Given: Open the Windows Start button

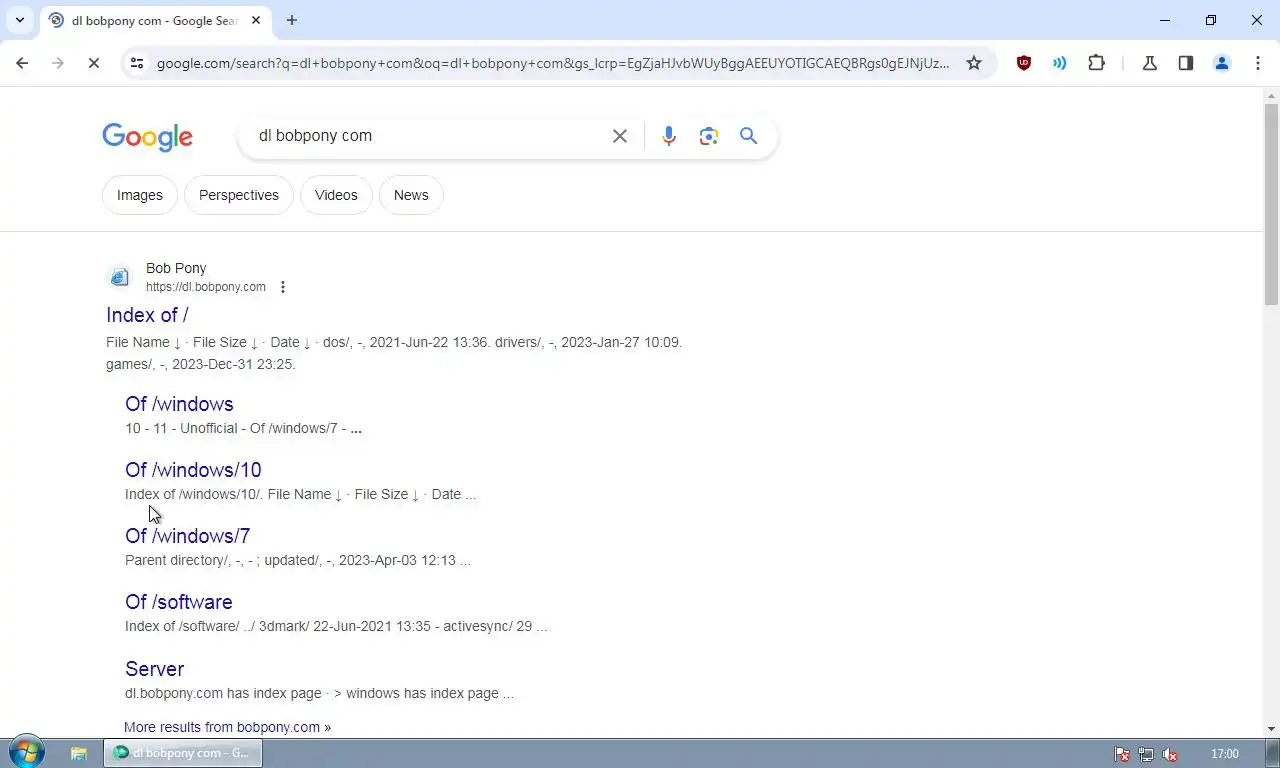Looking at the screenshot, I should [x=26, y=753].
